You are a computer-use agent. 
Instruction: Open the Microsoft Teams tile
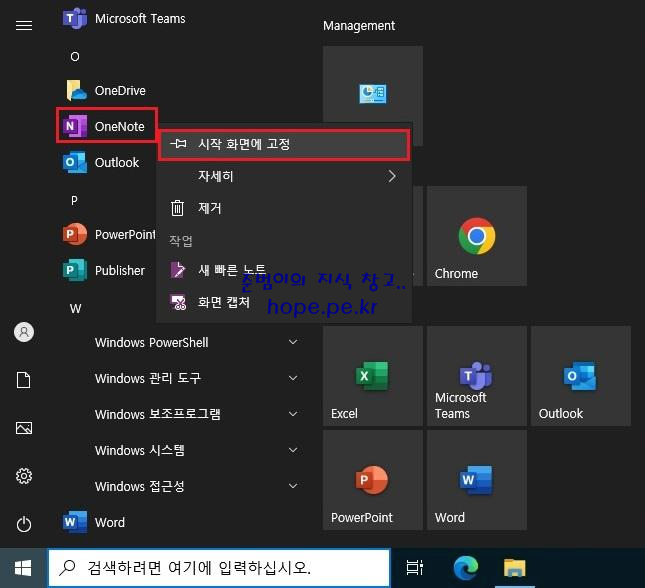click(477, 376)
